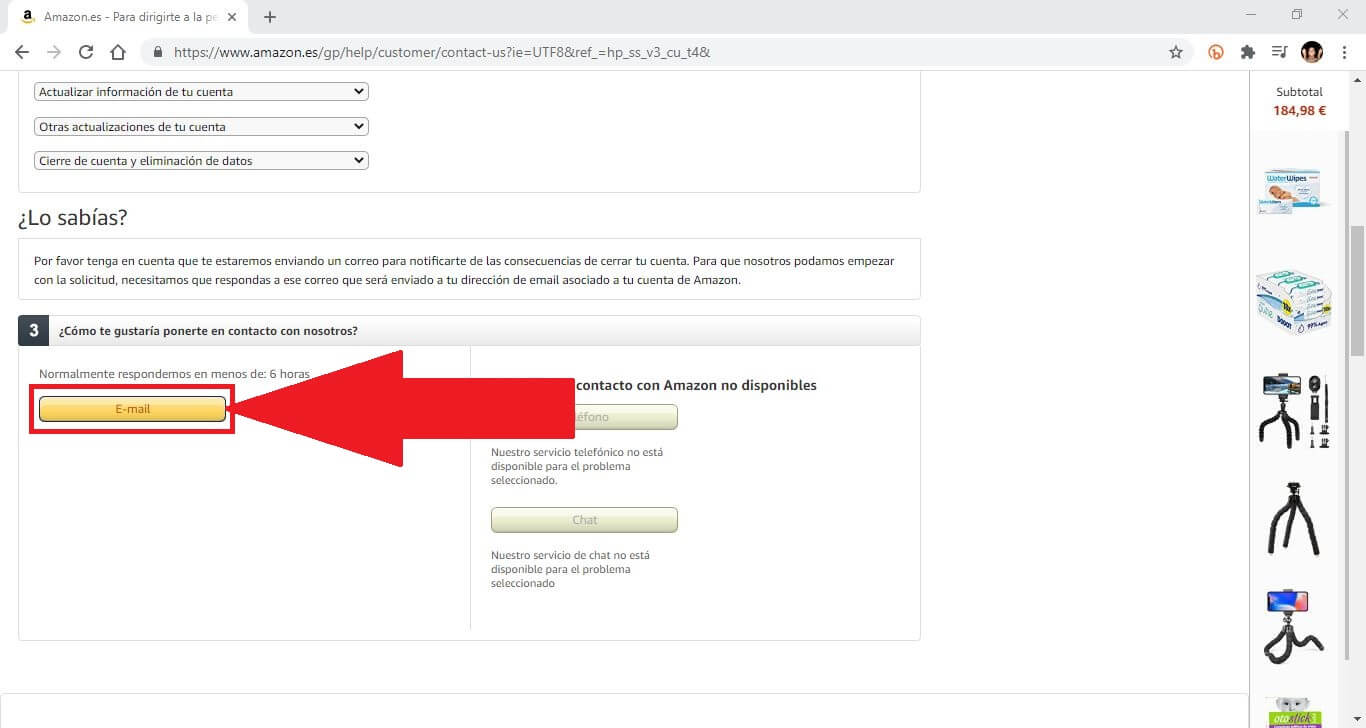Viewport: 1366px width, 728px height.
Task: Open the baby wipes box thumbnail
Action: click(x=1294, y=303)
